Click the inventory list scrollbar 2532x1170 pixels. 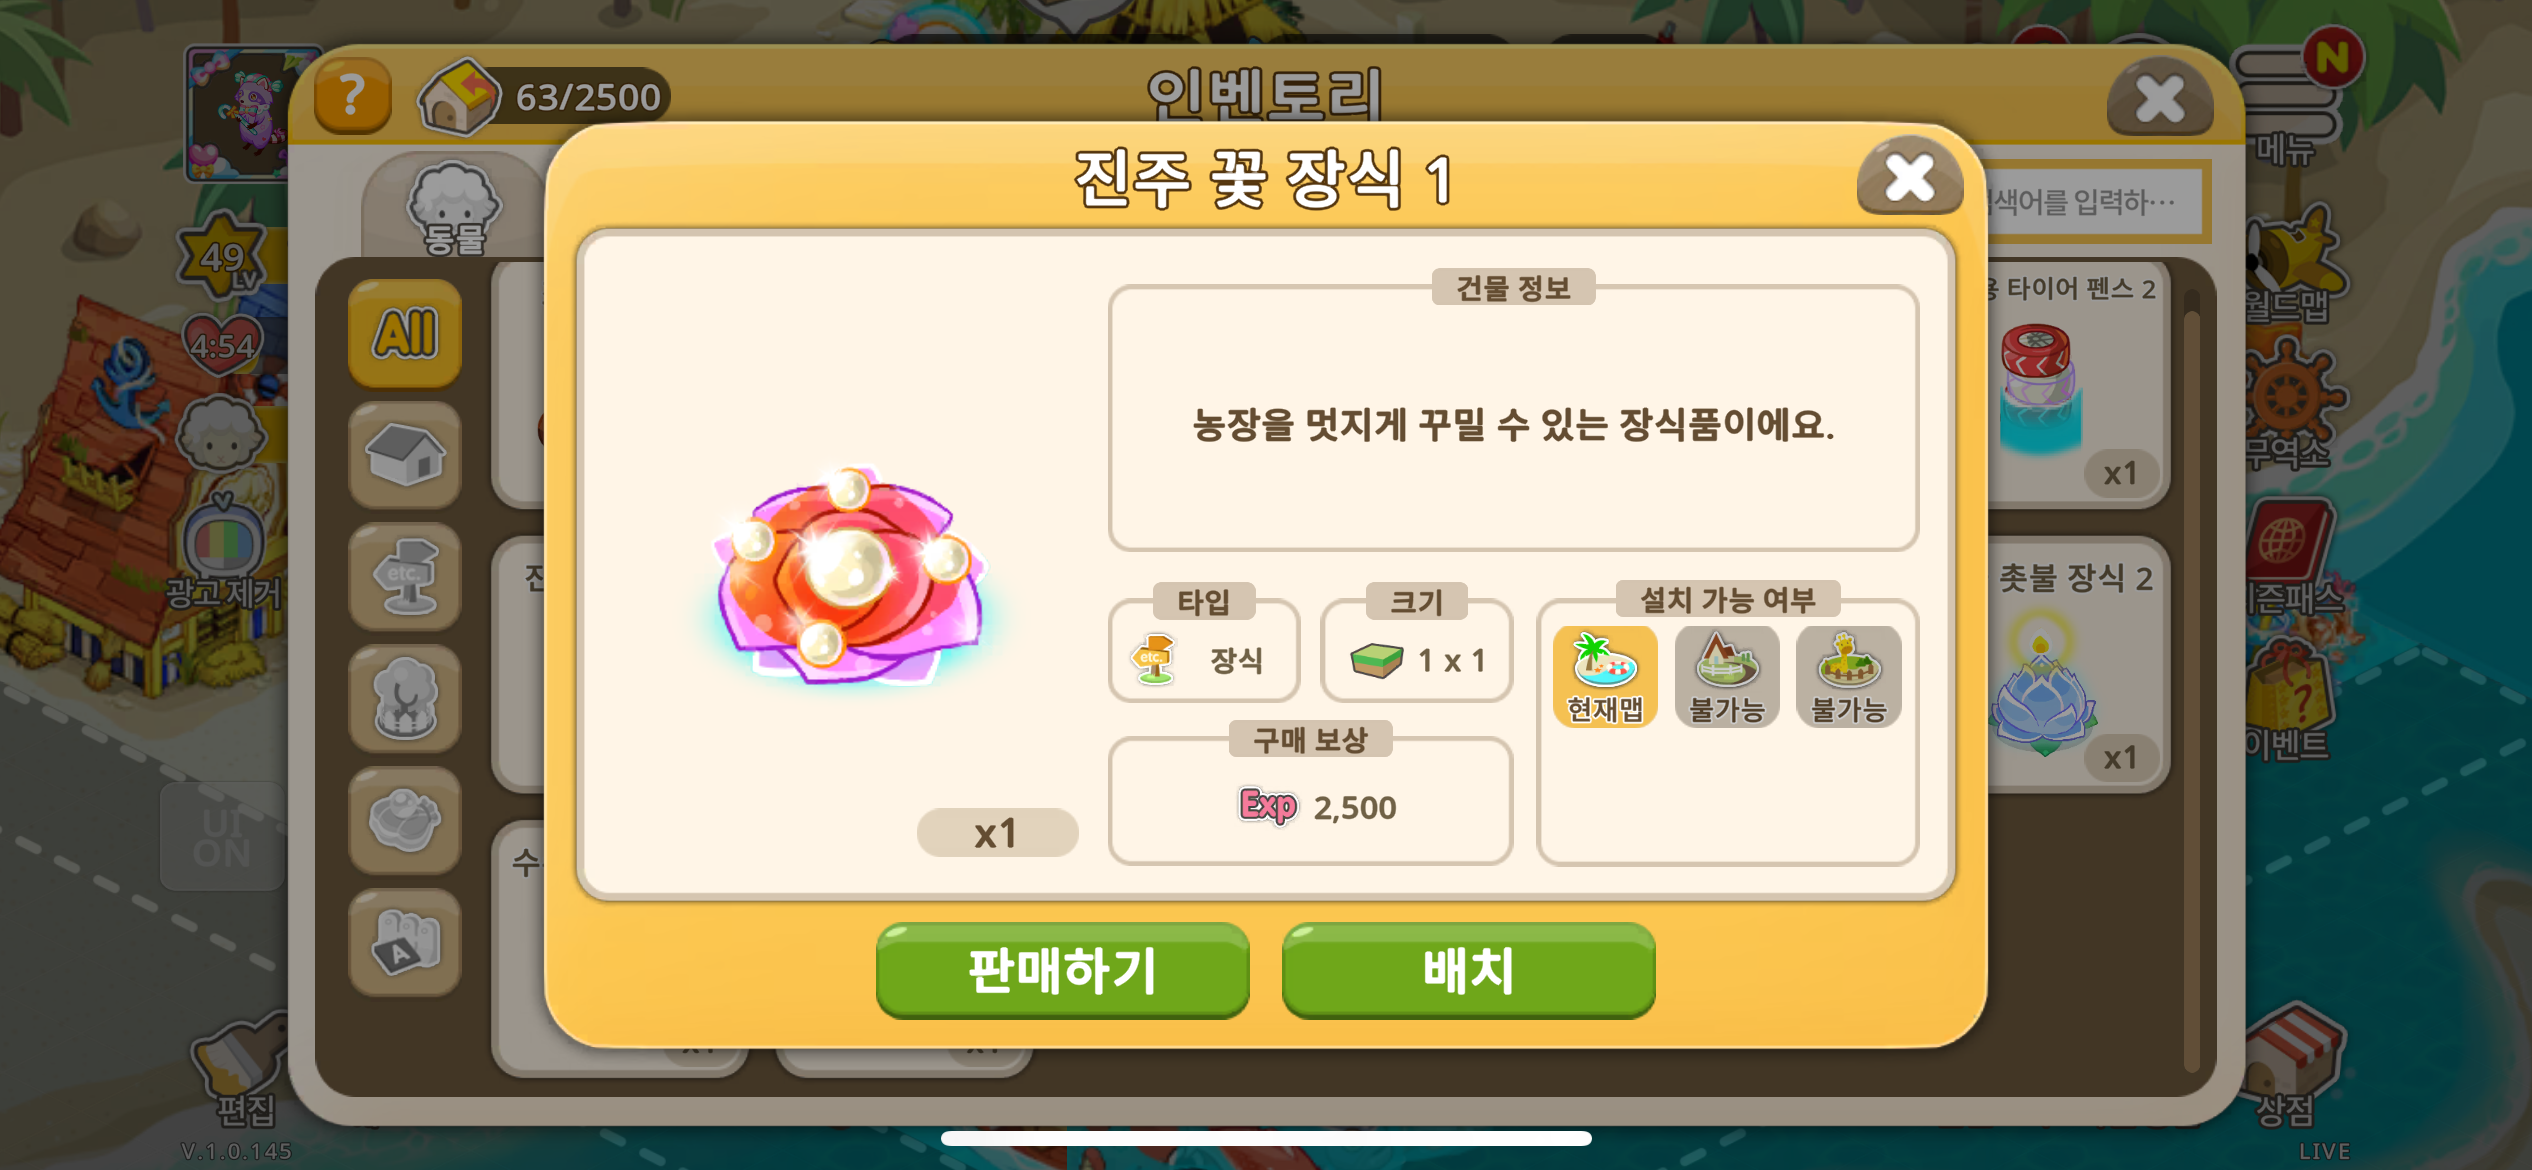[x=2191, y=680]
